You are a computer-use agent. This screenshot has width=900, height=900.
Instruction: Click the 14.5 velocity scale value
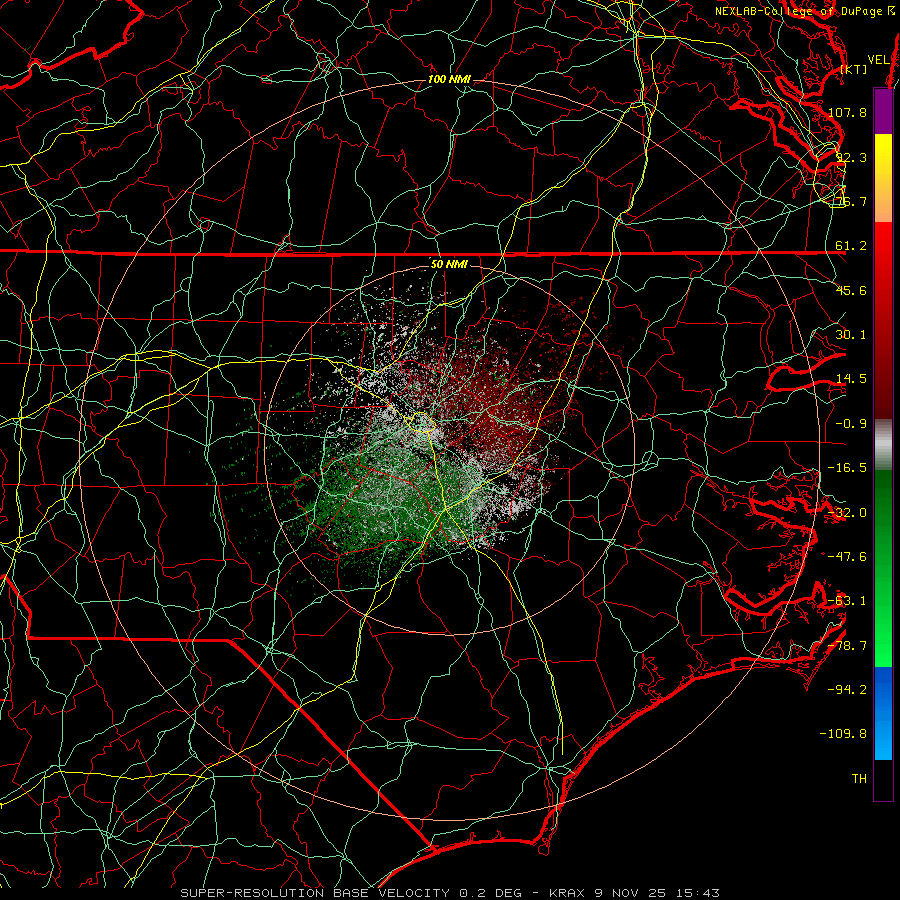(x=851, y=379)
